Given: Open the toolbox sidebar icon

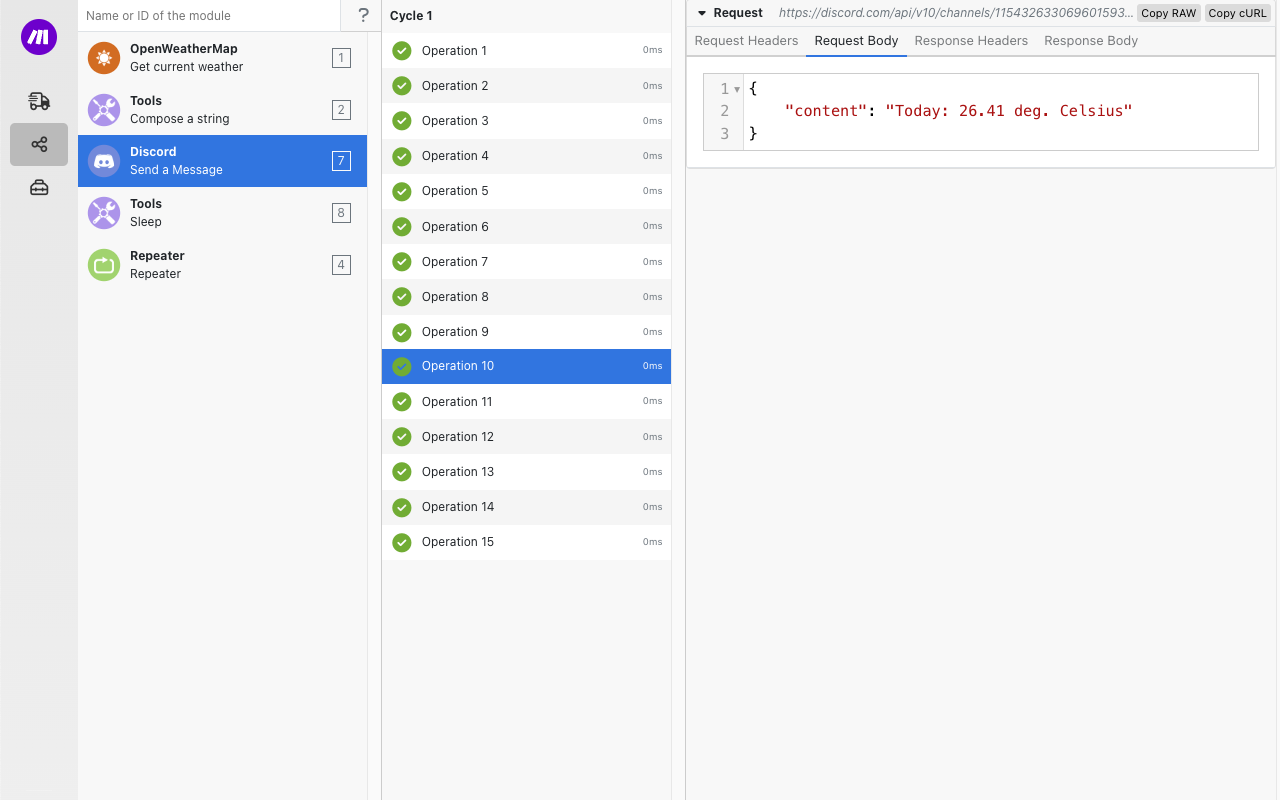Looking at the screenshot, I should coord(39,187).
